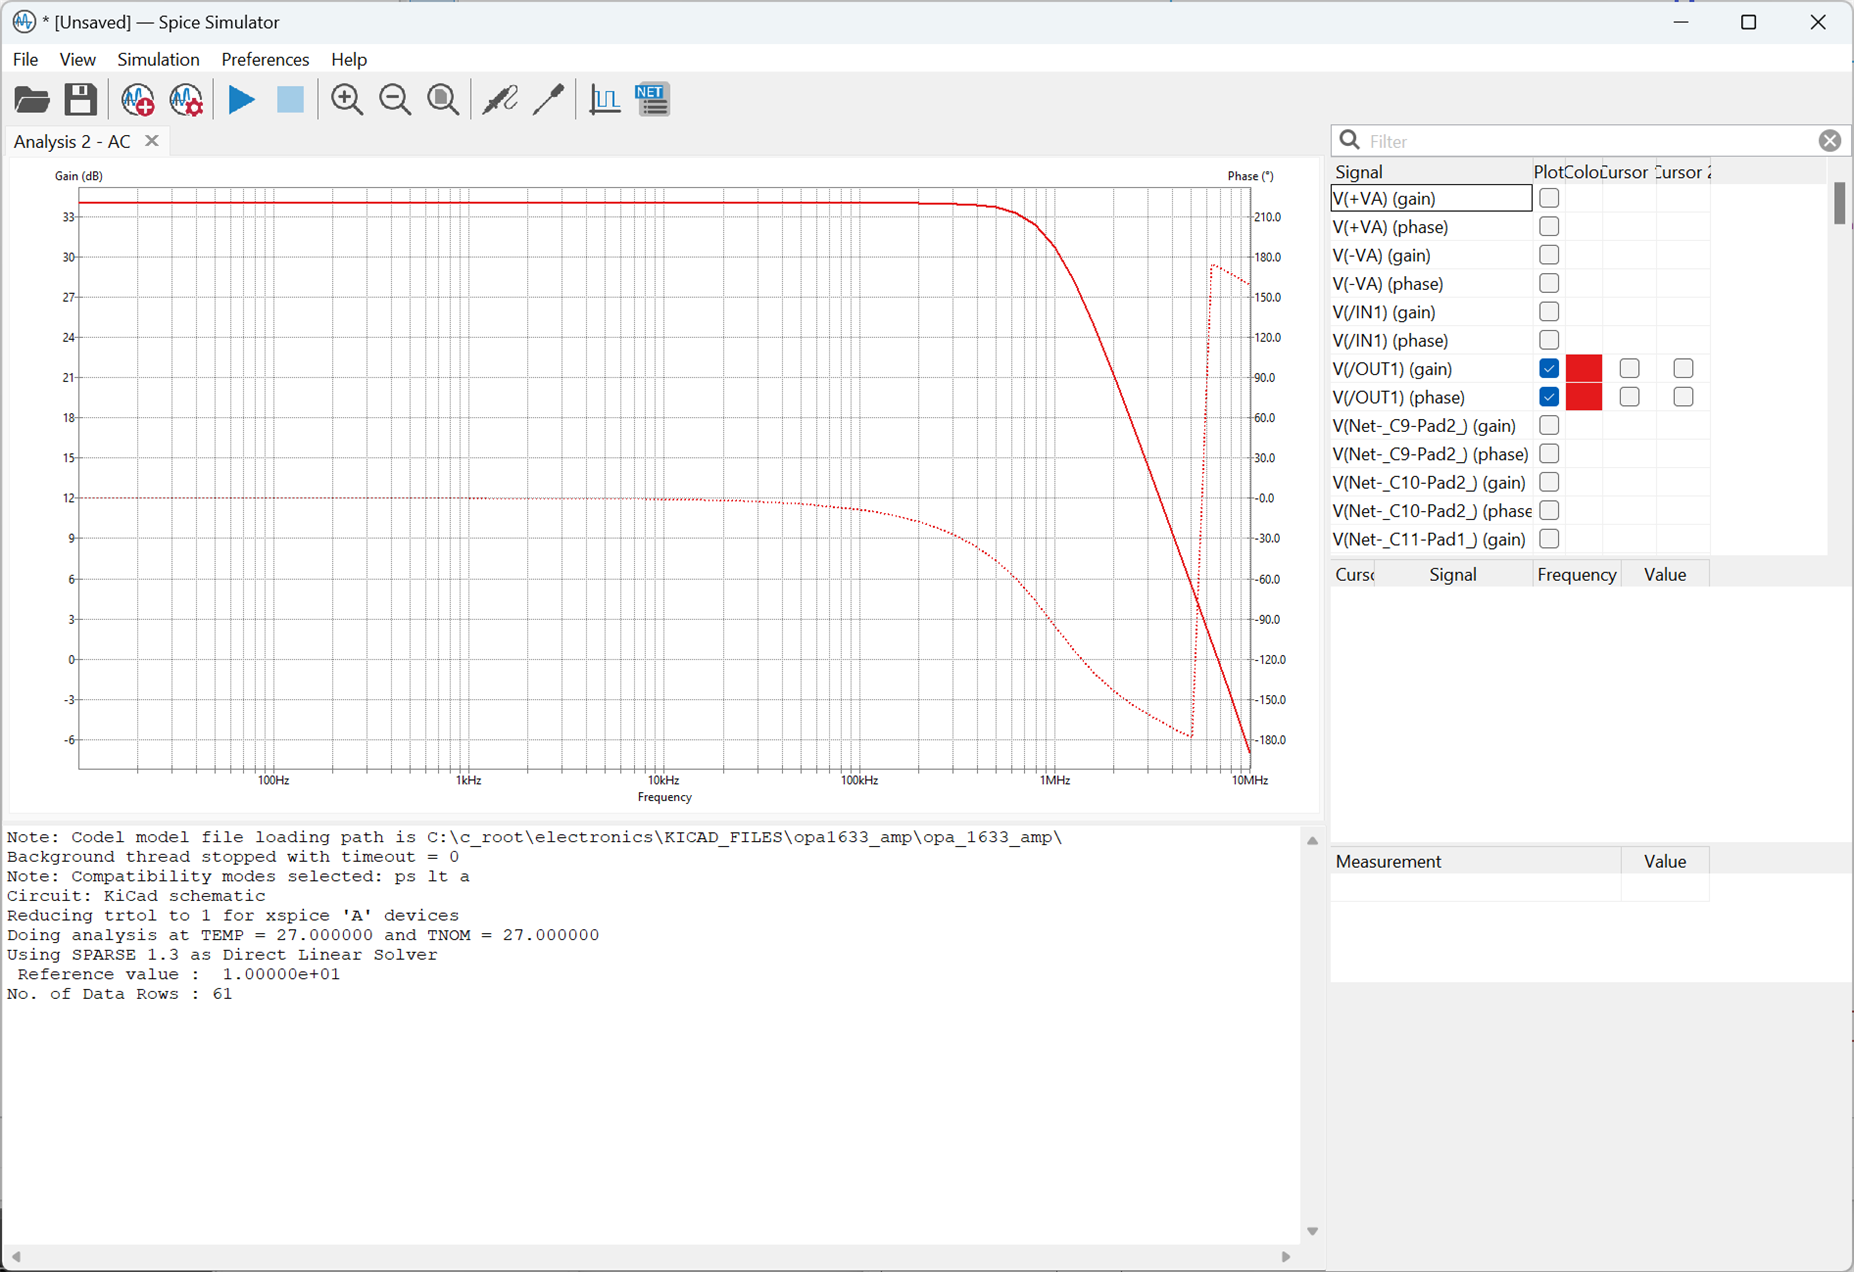Zoom in on the plot

point(347,100)
